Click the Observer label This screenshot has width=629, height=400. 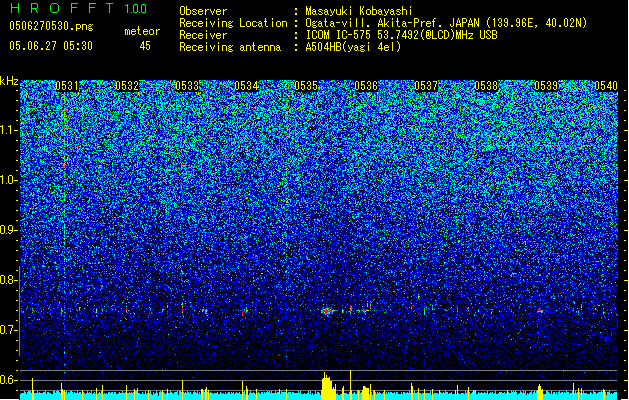(203, 11)
